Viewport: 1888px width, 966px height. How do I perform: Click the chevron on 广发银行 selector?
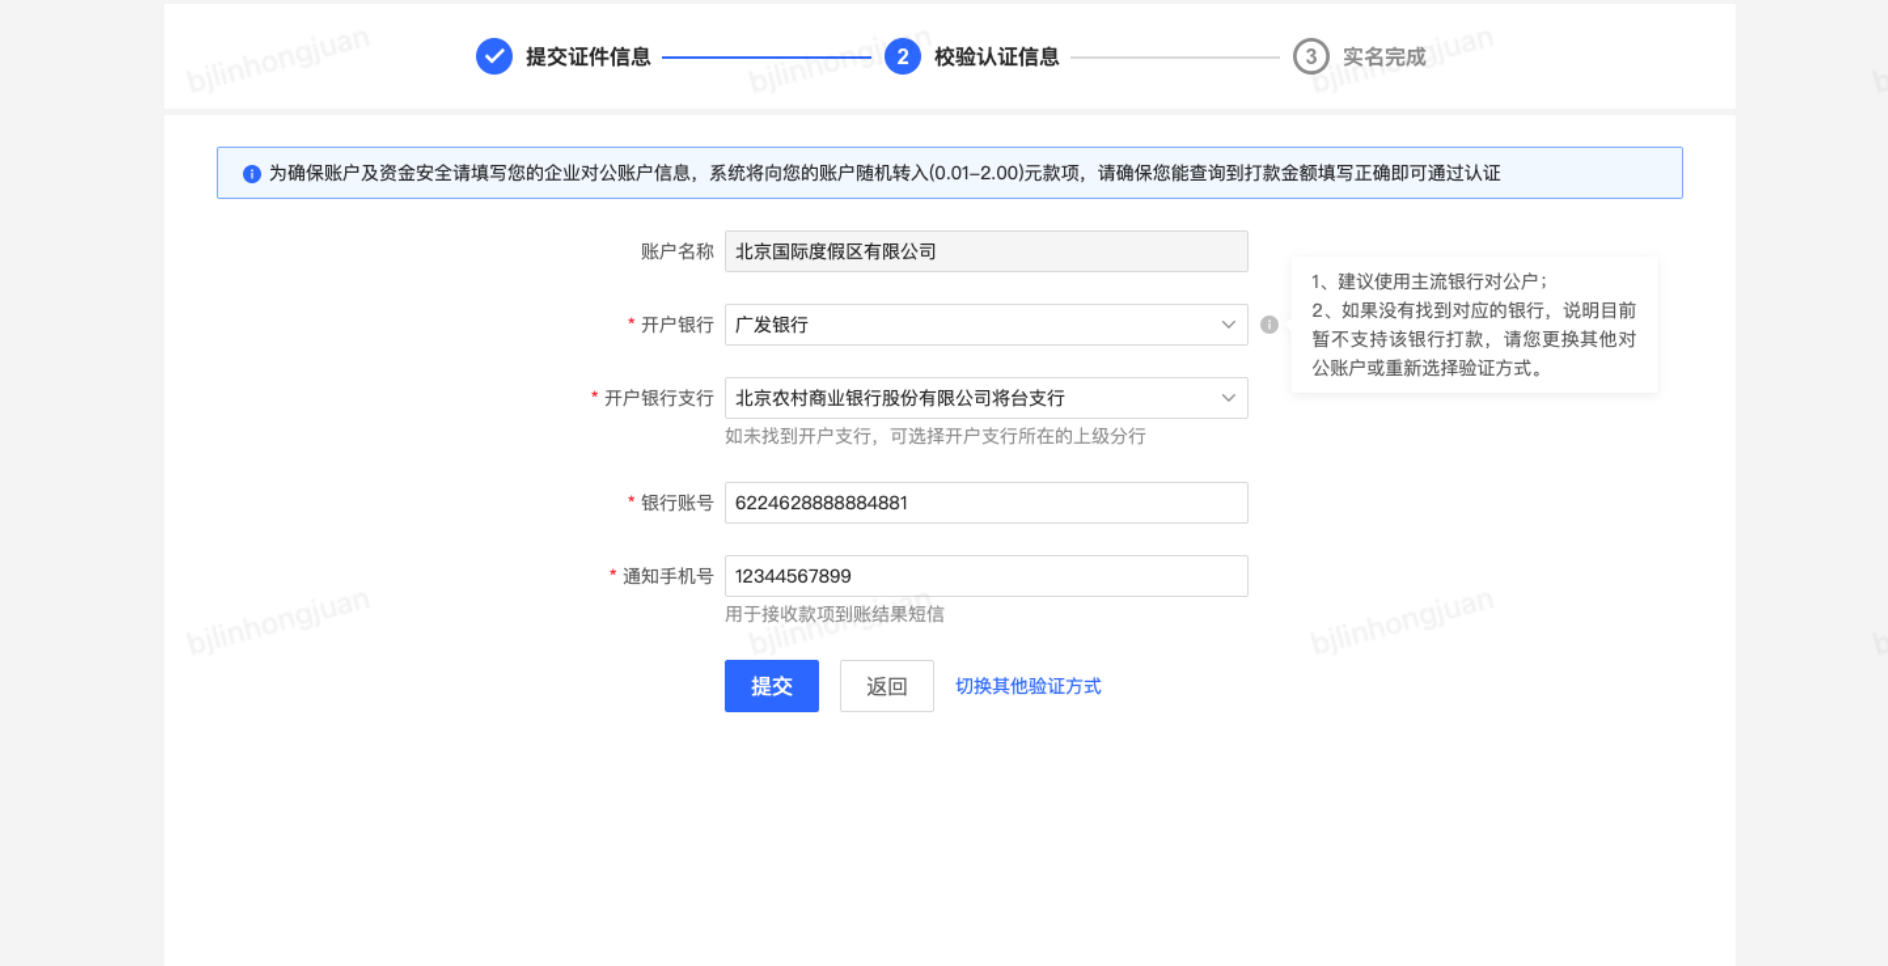point(1228,324)
